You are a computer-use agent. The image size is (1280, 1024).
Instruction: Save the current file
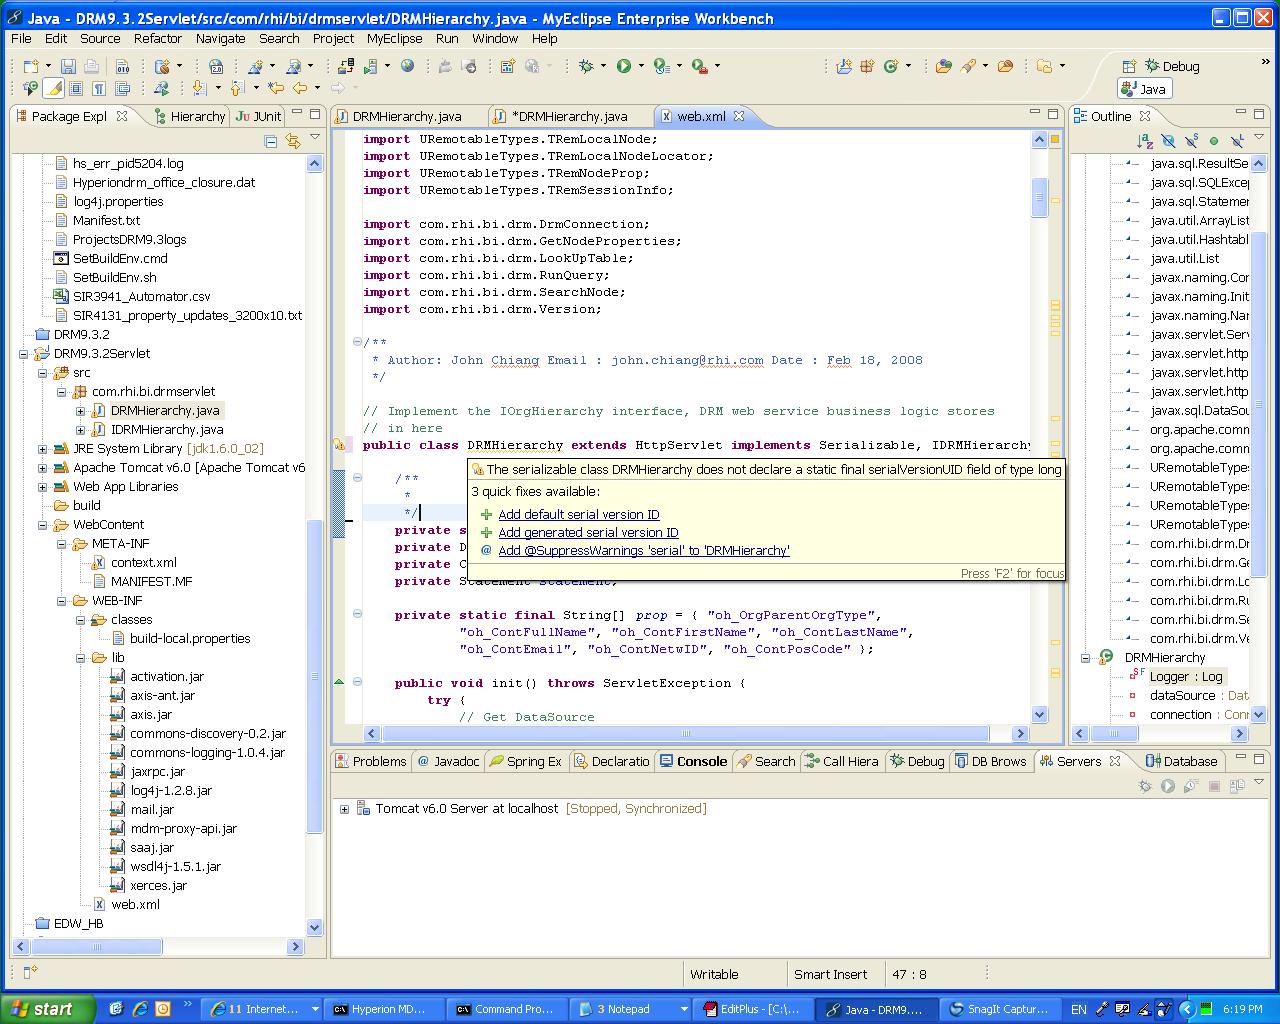[67, 66]
